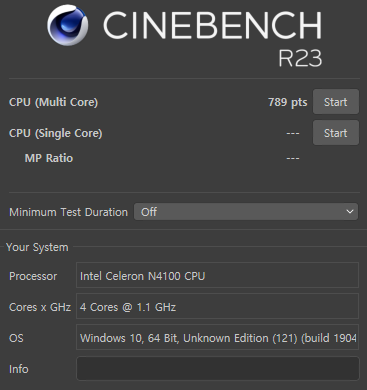Start the CPU Single Core benchmark
The width and height of the screenshot is (367, 390).
pos(336,133)
